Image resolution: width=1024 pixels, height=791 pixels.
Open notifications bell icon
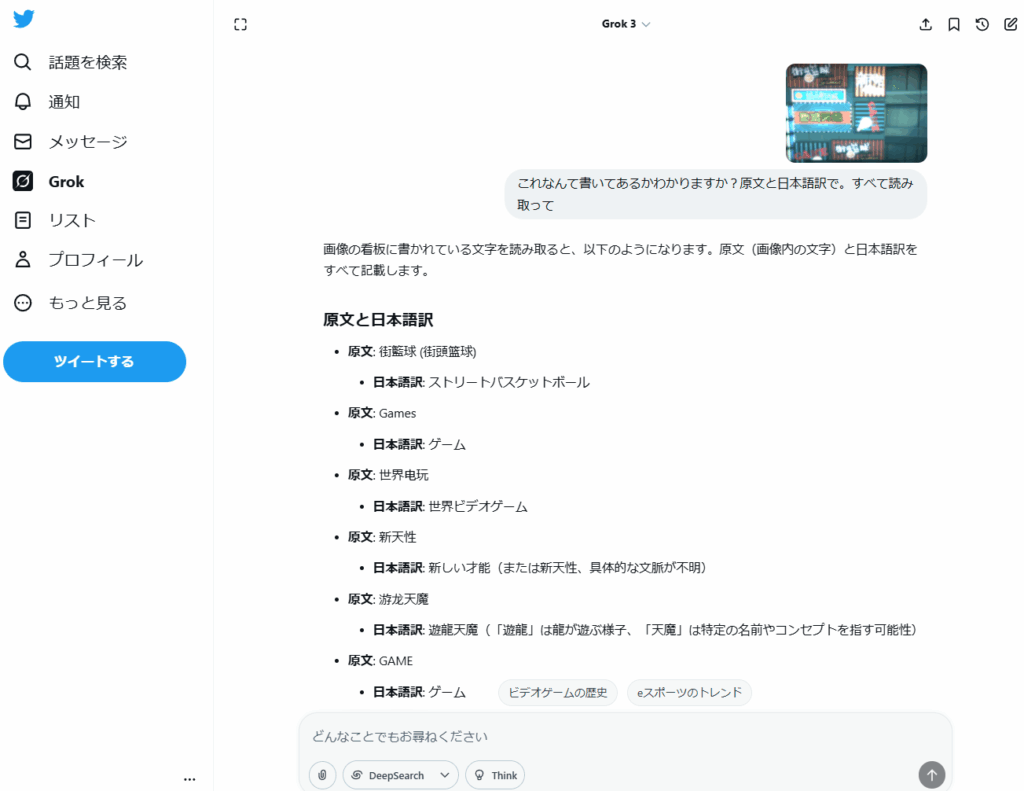[x=22, y=102]
